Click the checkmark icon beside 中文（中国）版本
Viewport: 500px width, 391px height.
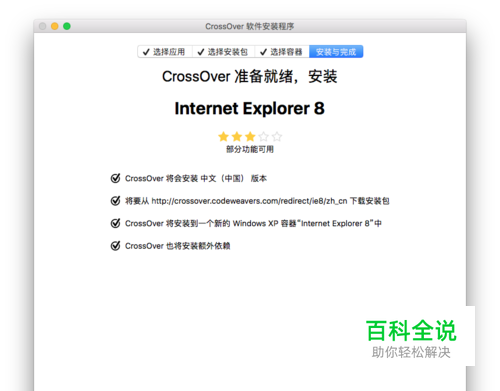coord(115,178)
